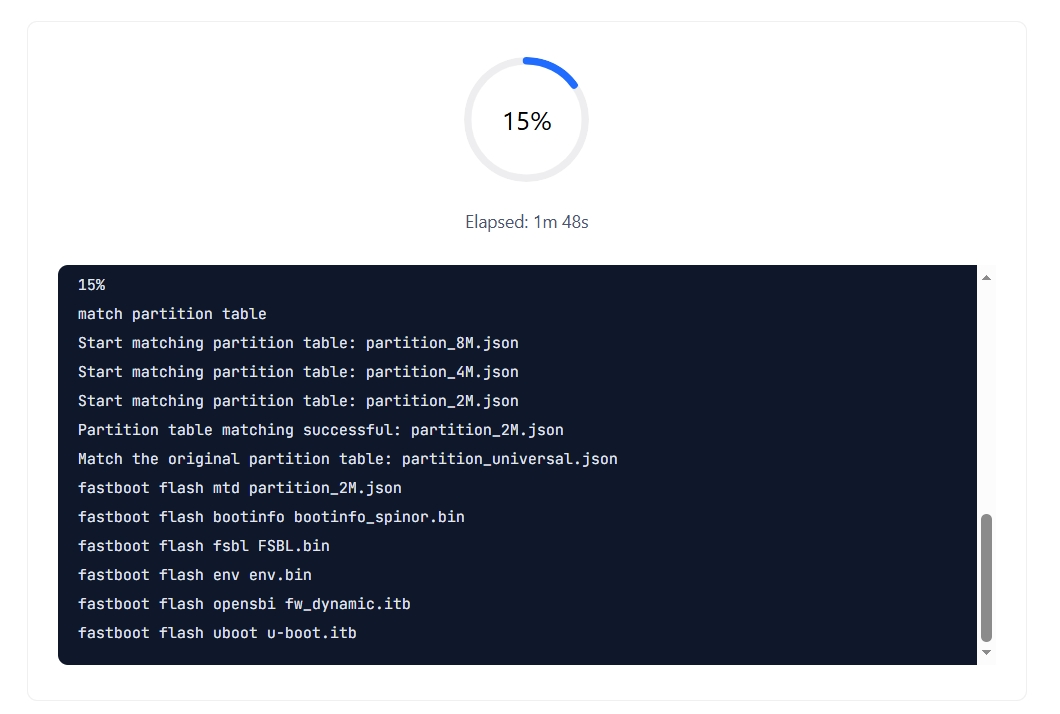Viewport: 1060px width, 714px height.
Task: Select the partition_8M.json matching log line
Action: click(x=298, y=343)
